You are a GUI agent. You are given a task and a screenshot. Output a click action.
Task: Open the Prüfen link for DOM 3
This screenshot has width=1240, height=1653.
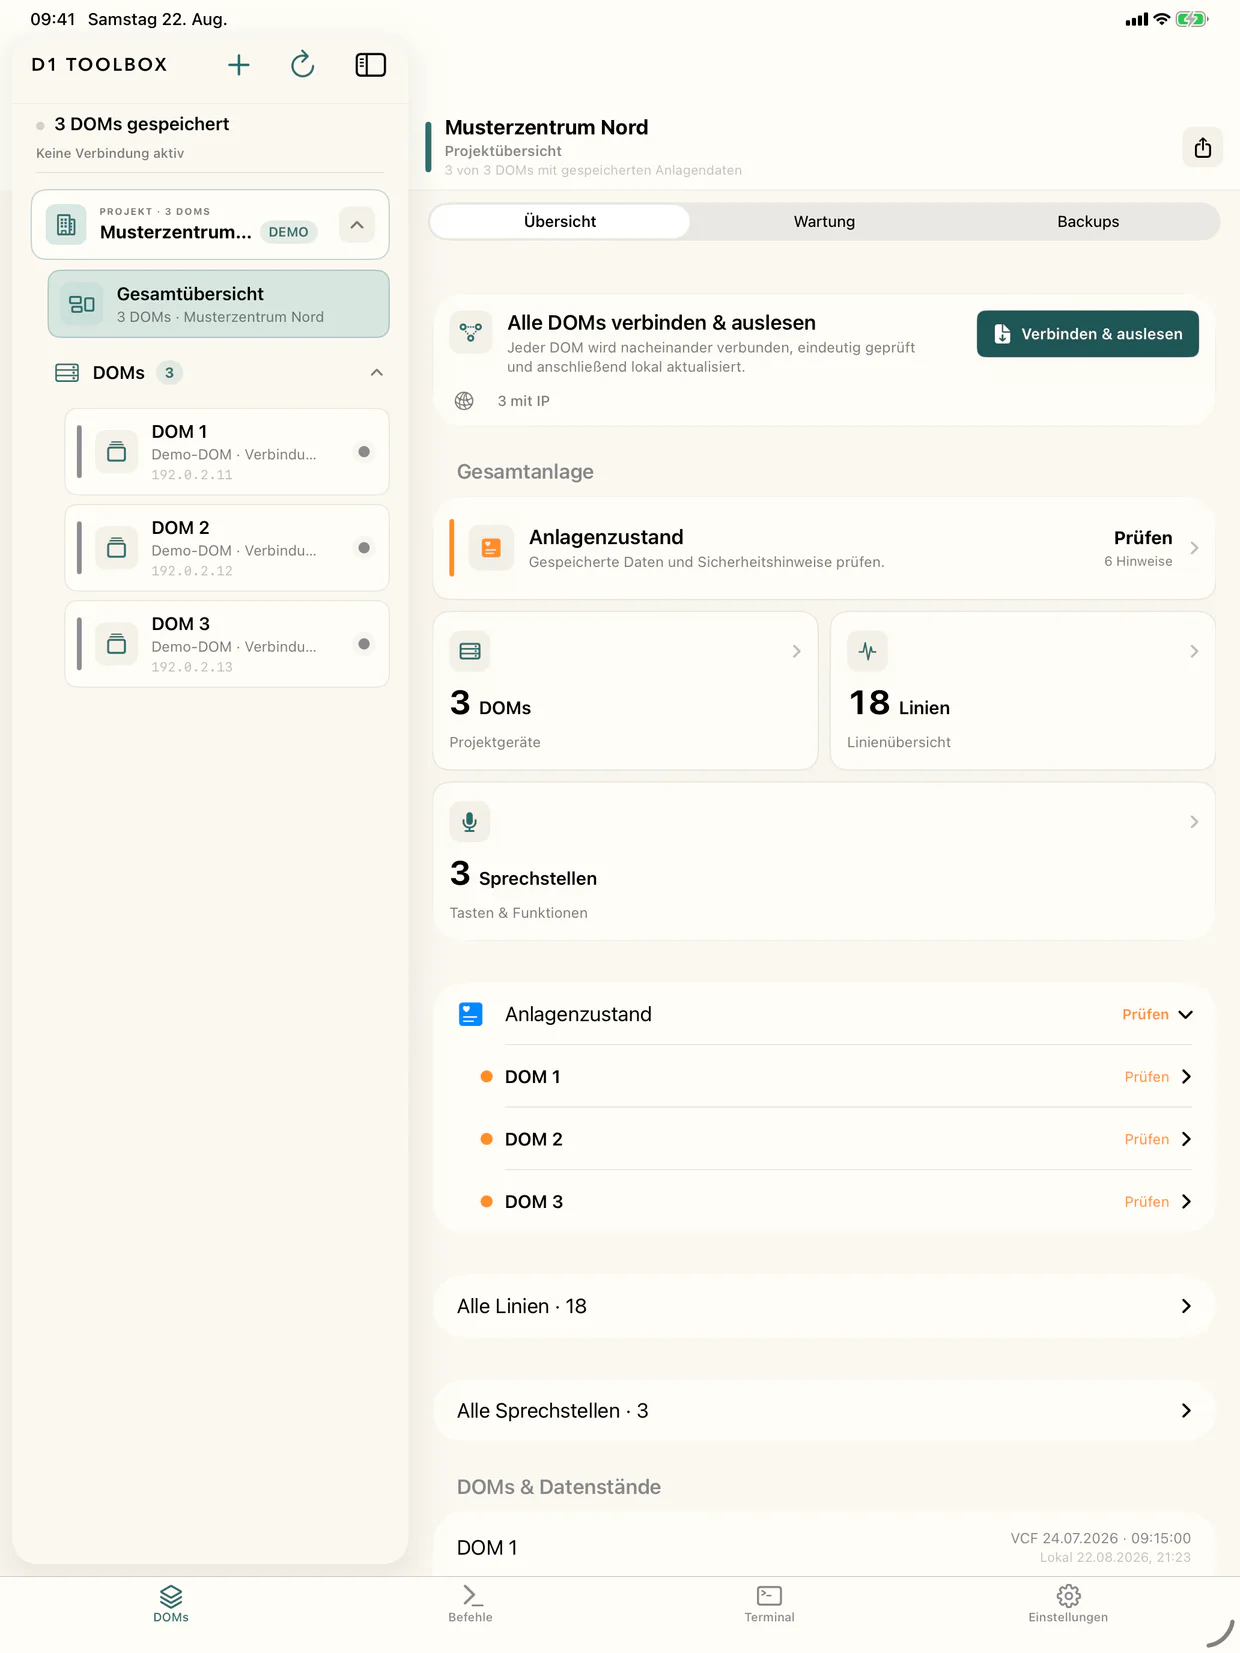click(1147, 1202)
